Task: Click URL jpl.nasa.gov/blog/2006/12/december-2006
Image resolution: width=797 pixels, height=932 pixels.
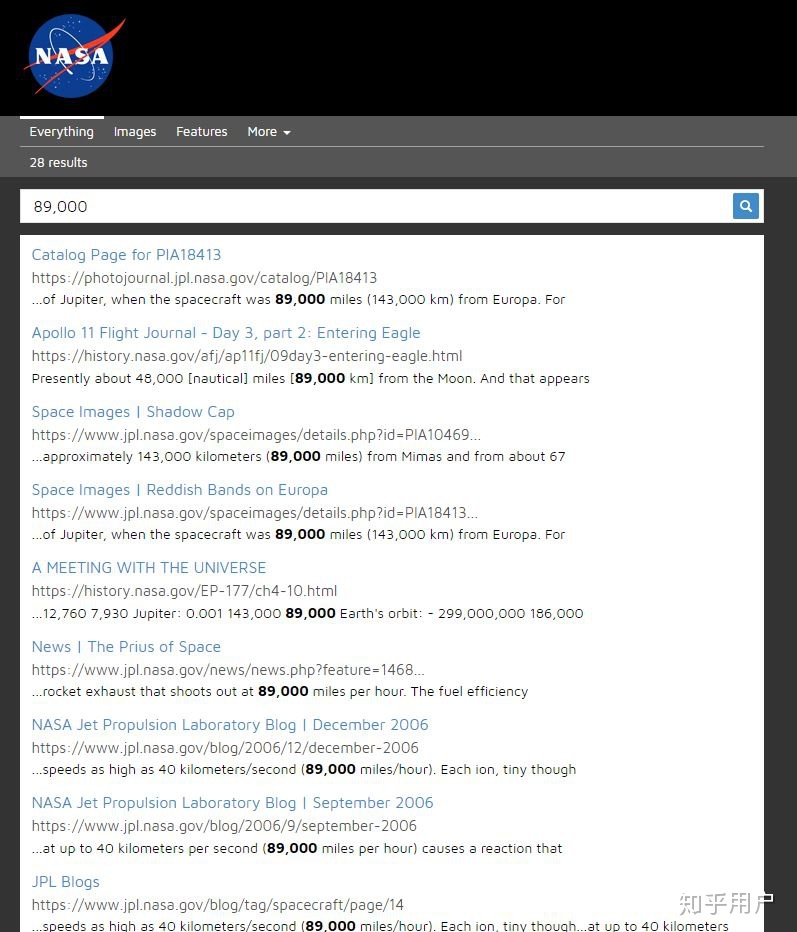Action: (225, 748)
